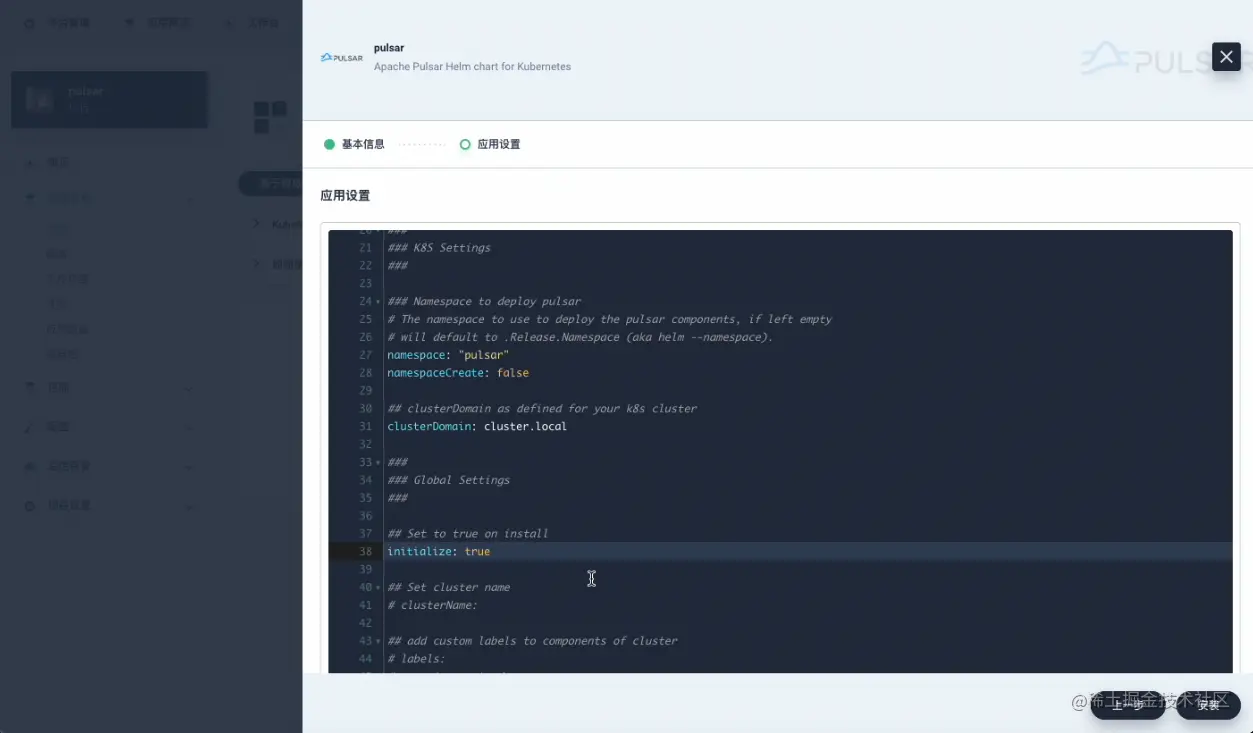
Task: Click '### Namespace to deploy pulsar' line
Action: (484, 301)
